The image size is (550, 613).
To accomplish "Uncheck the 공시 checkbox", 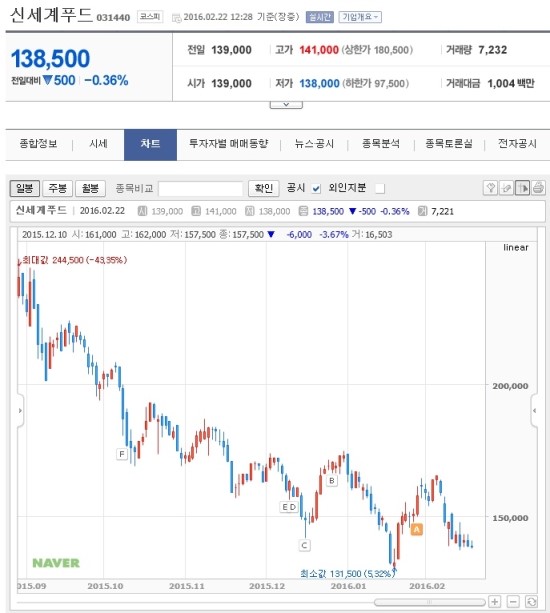I will 316,189.
